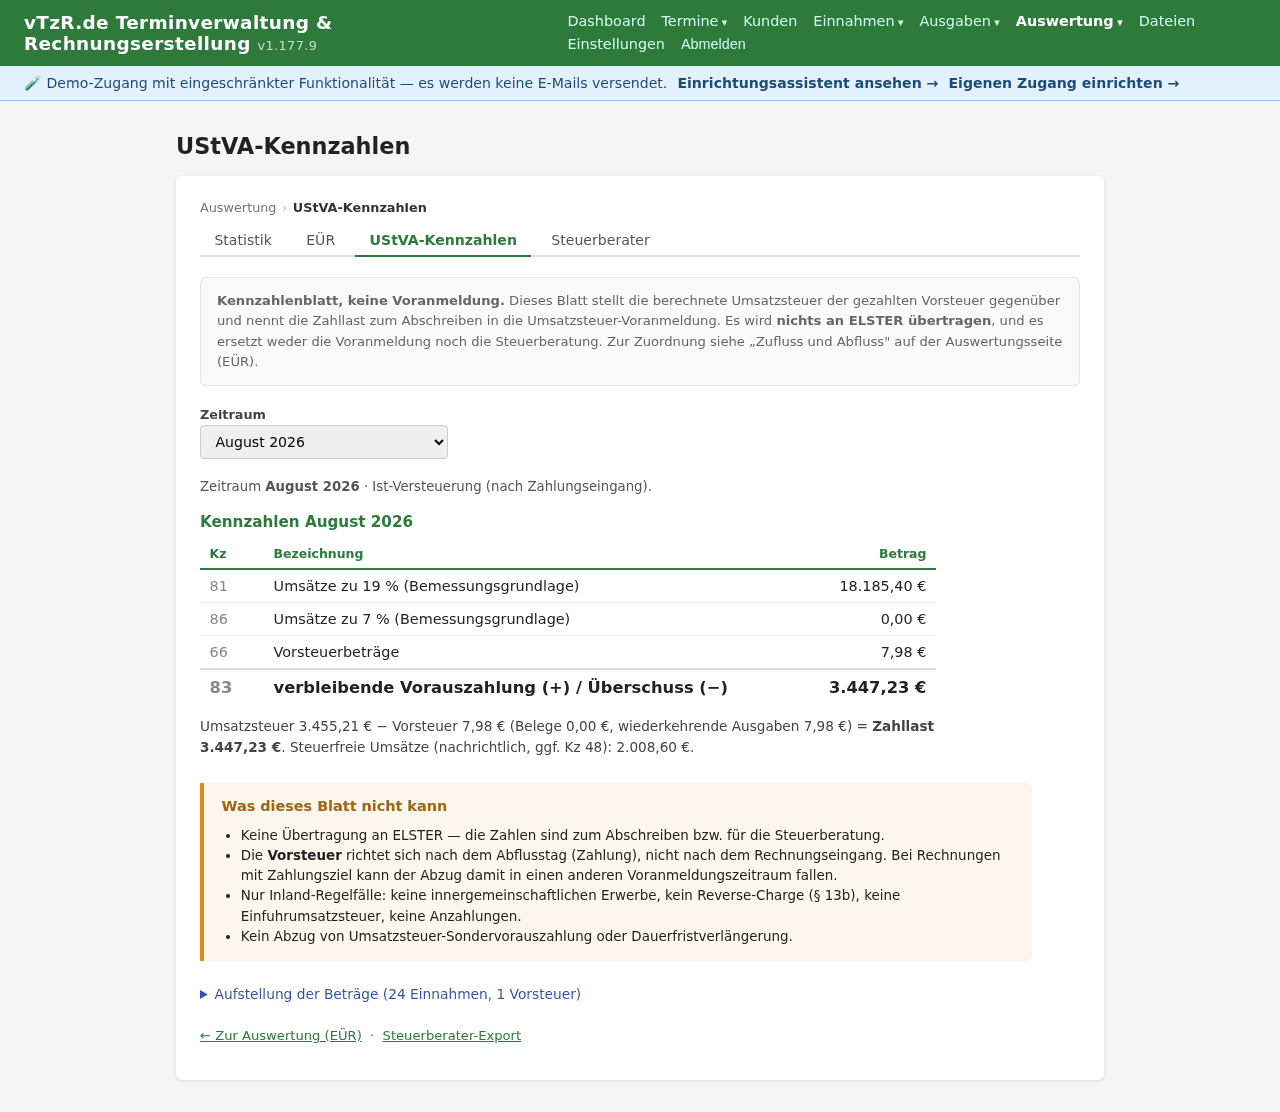Expand the Einnahmen menu
Screen dimensions: 1280x1112
tap(858, 21)
